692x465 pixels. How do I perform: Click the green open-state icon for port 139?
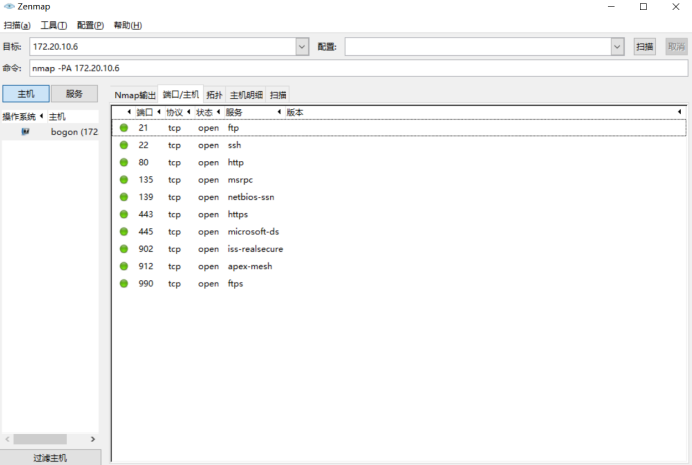pyautogui.click(x=124, y=197)
